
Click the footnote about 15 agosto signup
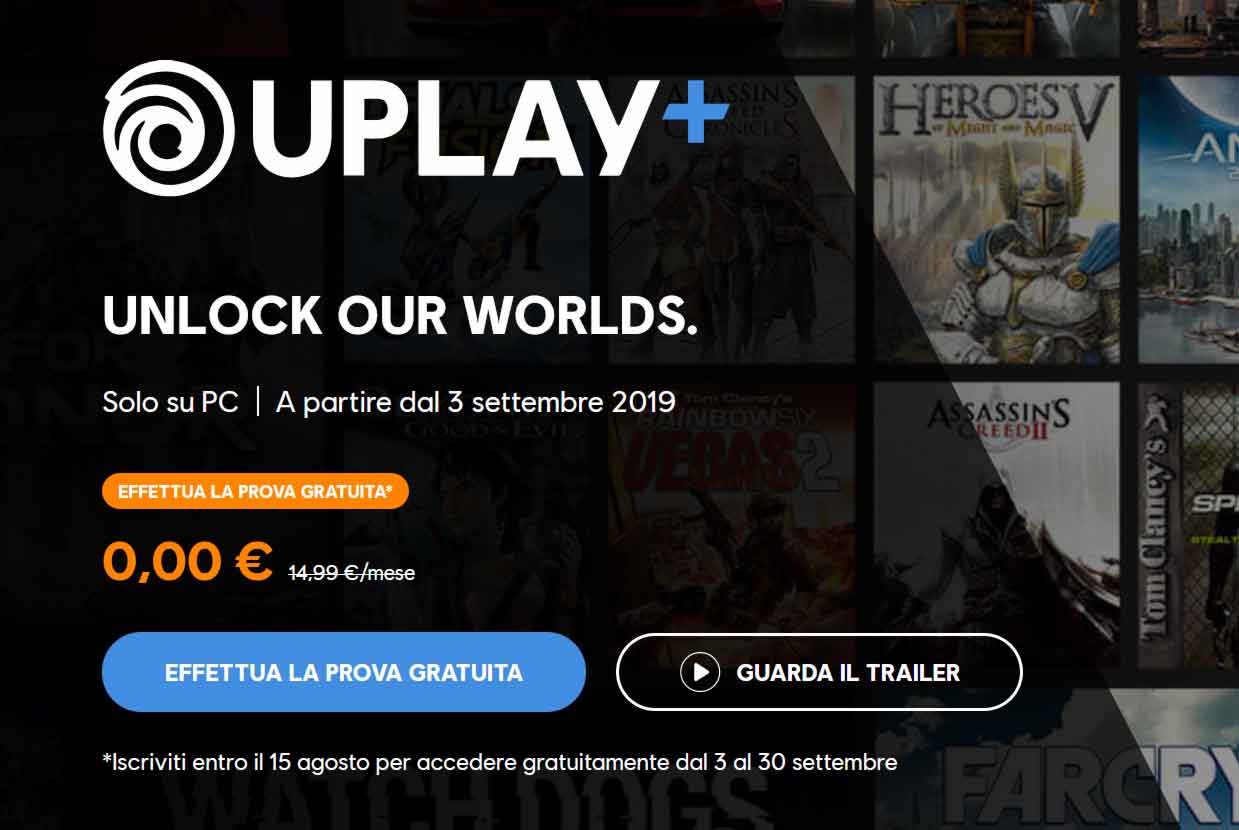pos(500,763)
